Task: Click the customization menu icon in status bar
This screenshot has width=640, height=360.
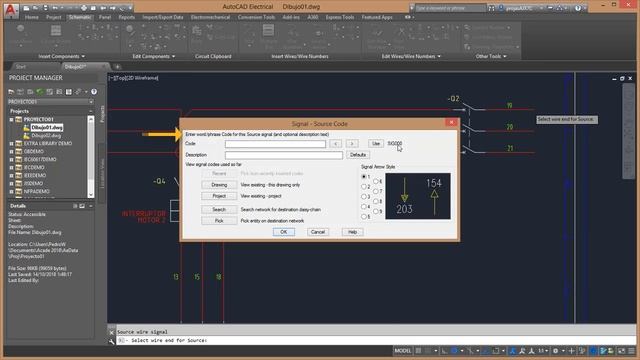Action: (x=631, y=351)
